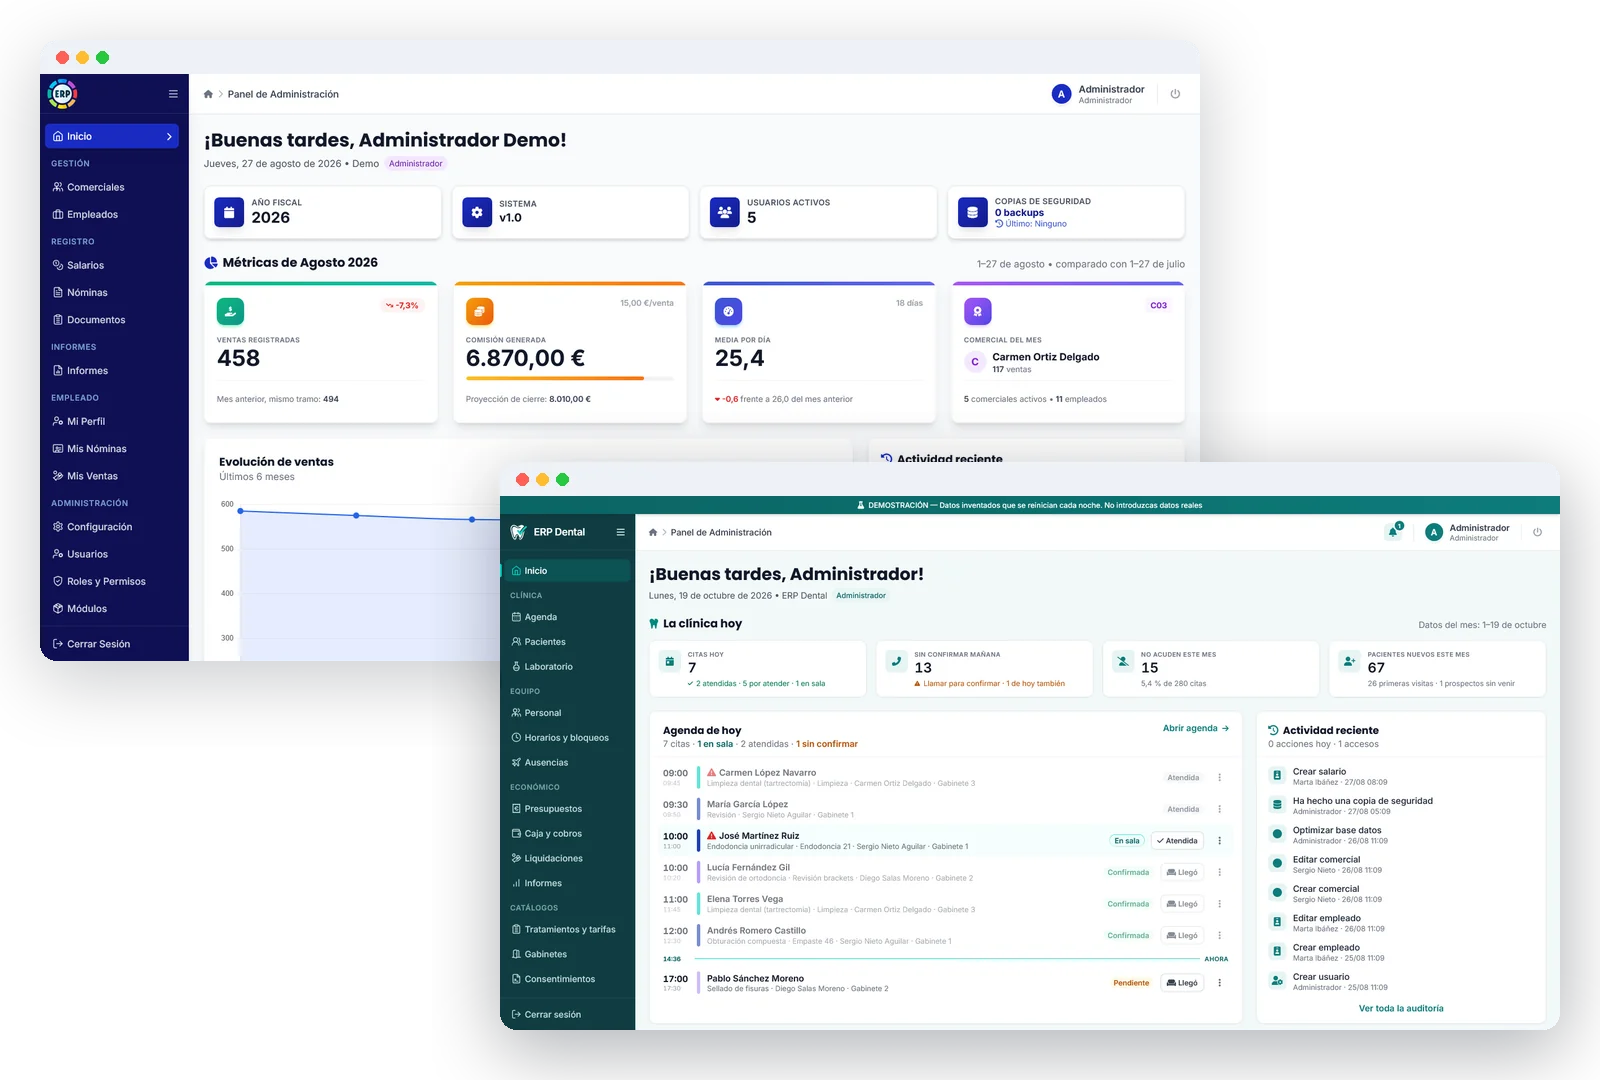Image resolution: width=1600 pixels, height=1080 pixels.
Task: Click first data point on sales chart
Action: pos(241,511)
